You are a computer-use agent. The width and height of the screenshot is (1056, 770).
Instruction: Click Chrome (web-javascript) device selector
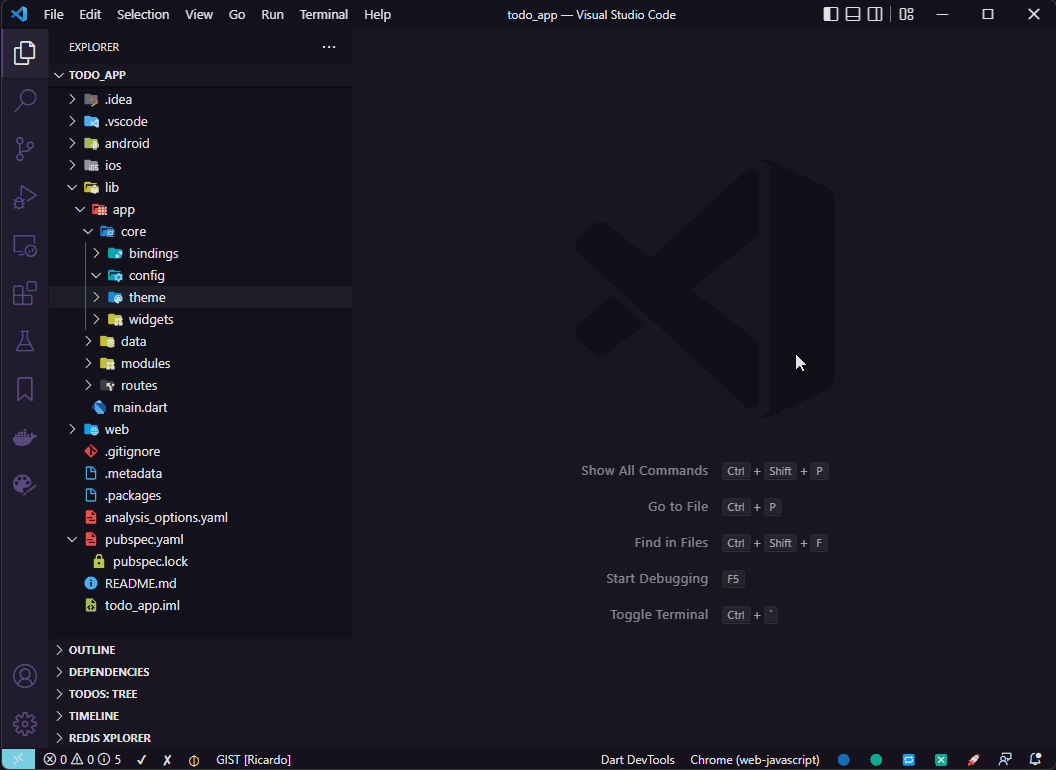click(x=755, y=759)
